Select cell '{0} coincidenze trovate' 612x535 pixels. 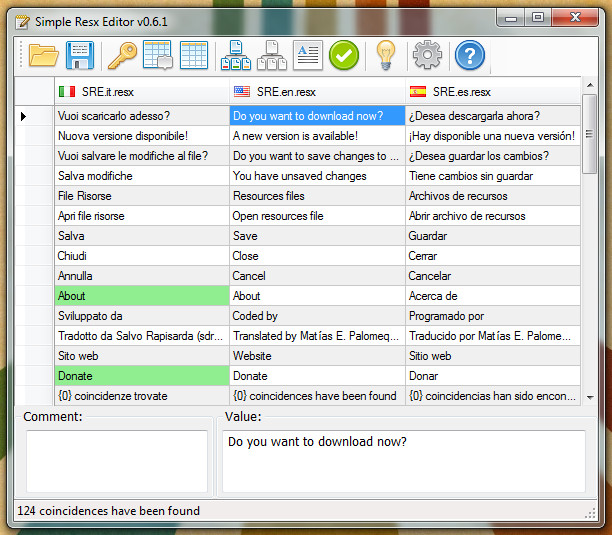pos(142,396)
